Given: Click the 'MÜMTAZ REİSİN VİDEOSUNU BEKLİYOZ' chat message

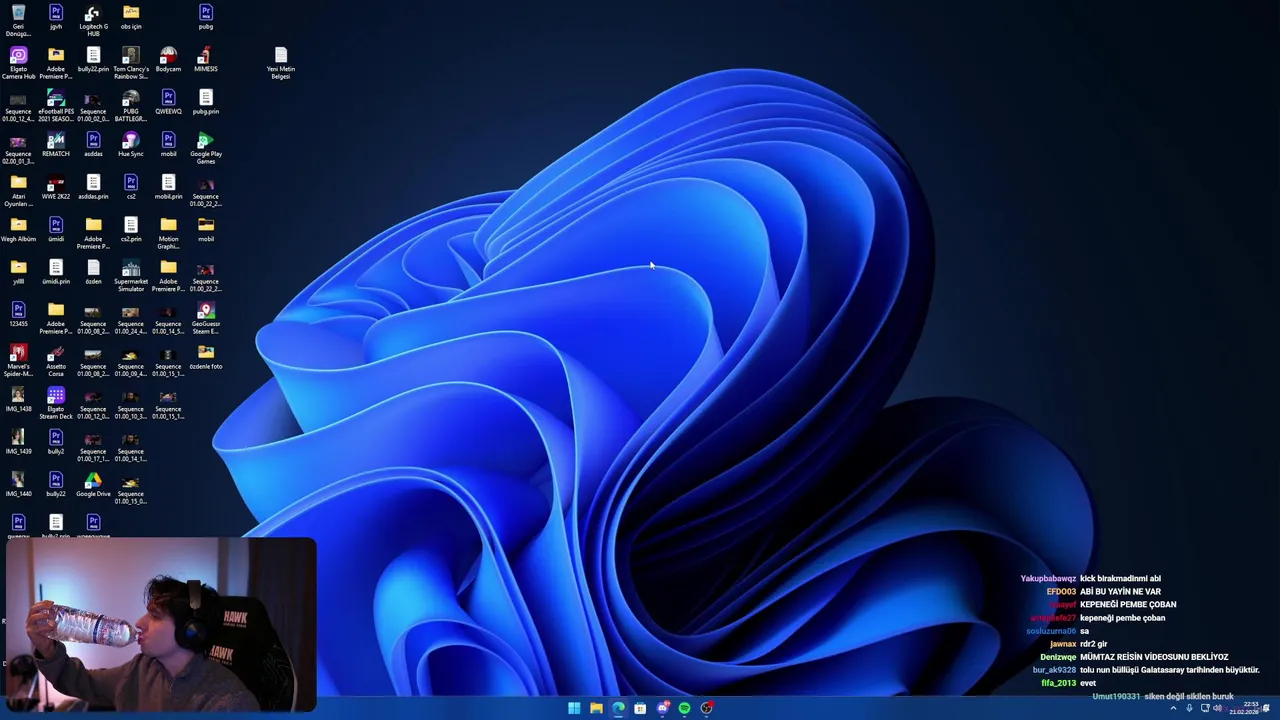Looking at the screenshot, I should pos(1154,657).
